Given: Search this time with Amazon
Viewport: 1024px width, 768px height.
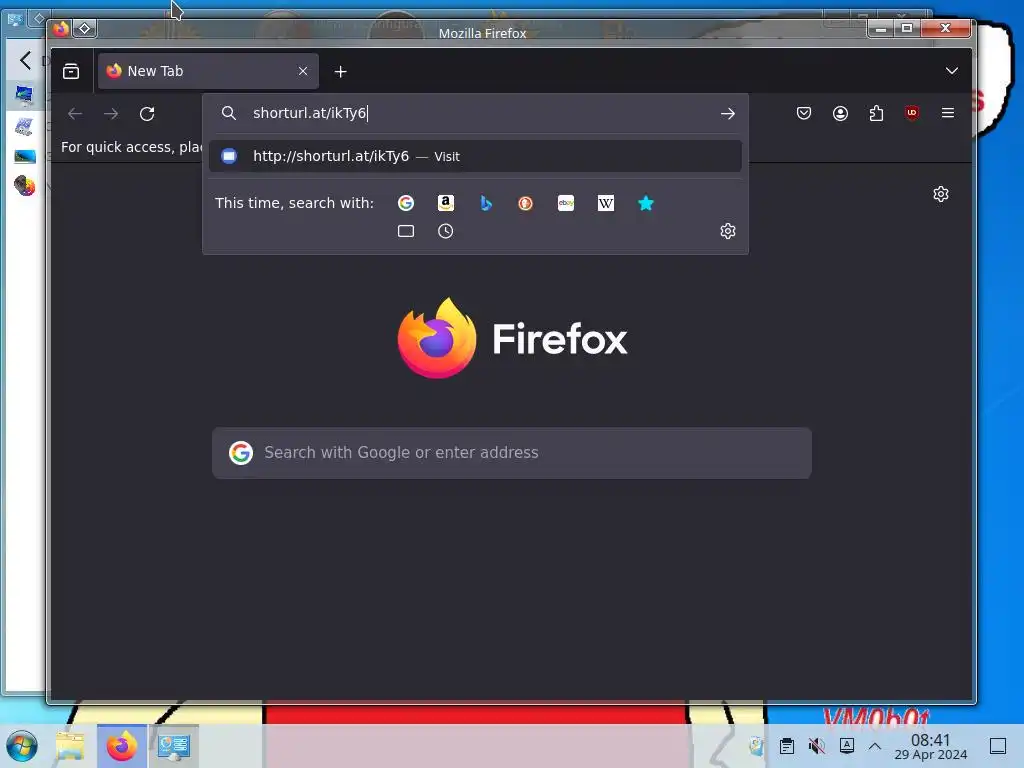Looking at the screenshot, I should pyautogui.click(x=445, y=203).
